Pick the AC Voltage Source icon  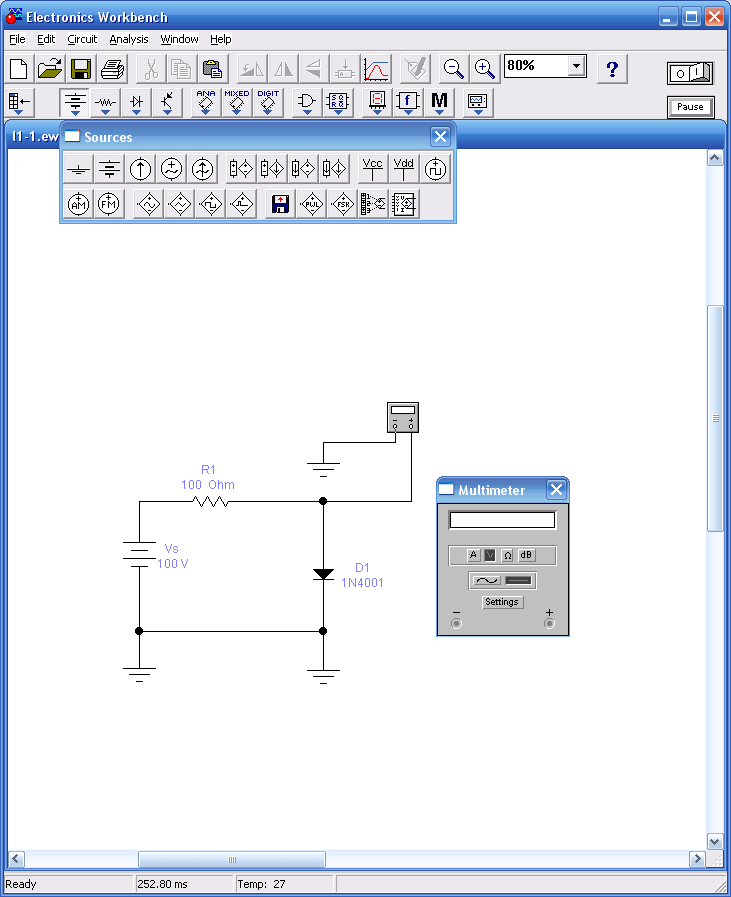(x=171, y=169)
